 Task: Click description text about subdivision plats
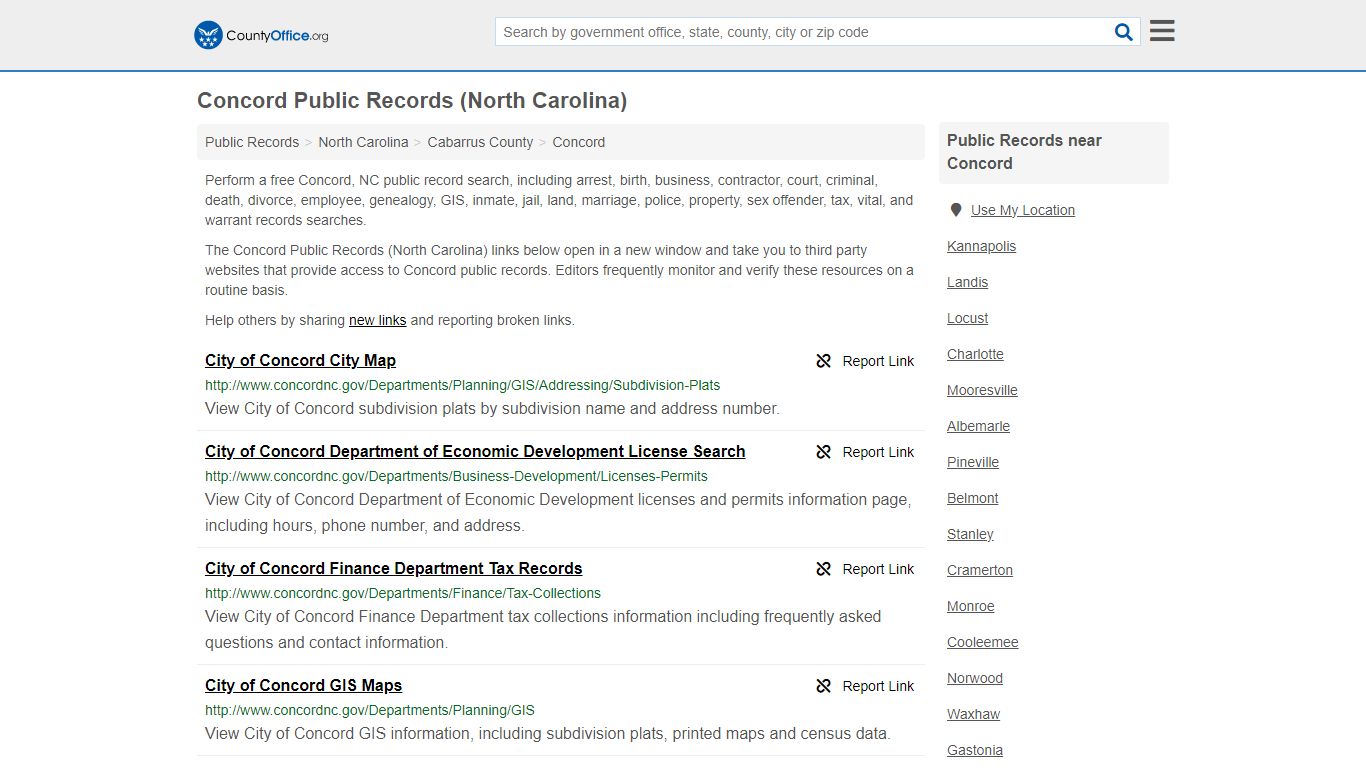click(492, 408)
